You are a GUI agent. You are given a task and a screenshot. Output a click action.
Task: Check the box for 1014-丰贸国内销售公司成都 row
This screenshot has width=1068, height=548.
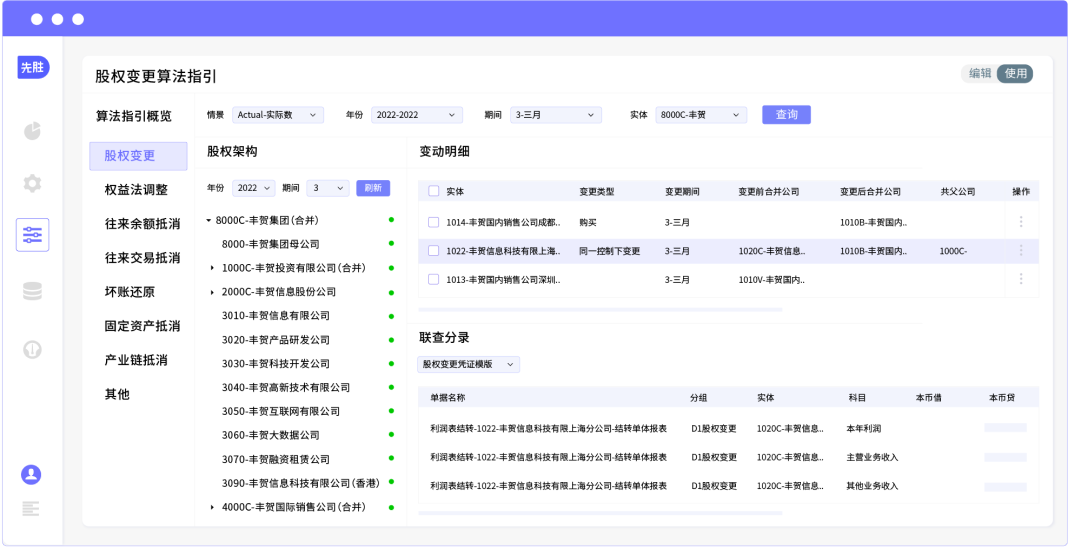(x=433, y=222)
